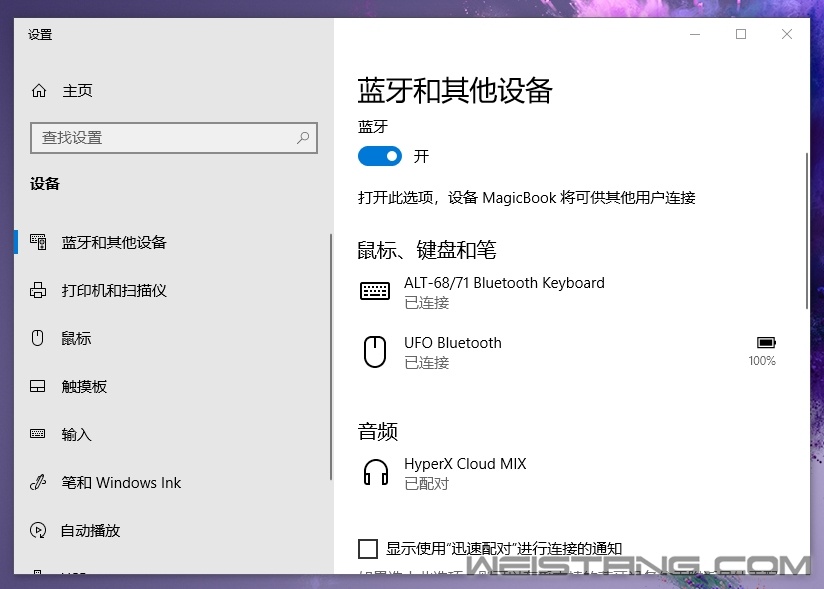Click the mouse icon for UFO Bluetooth
This screenshot has width=824, height=589.
(375, 352)
